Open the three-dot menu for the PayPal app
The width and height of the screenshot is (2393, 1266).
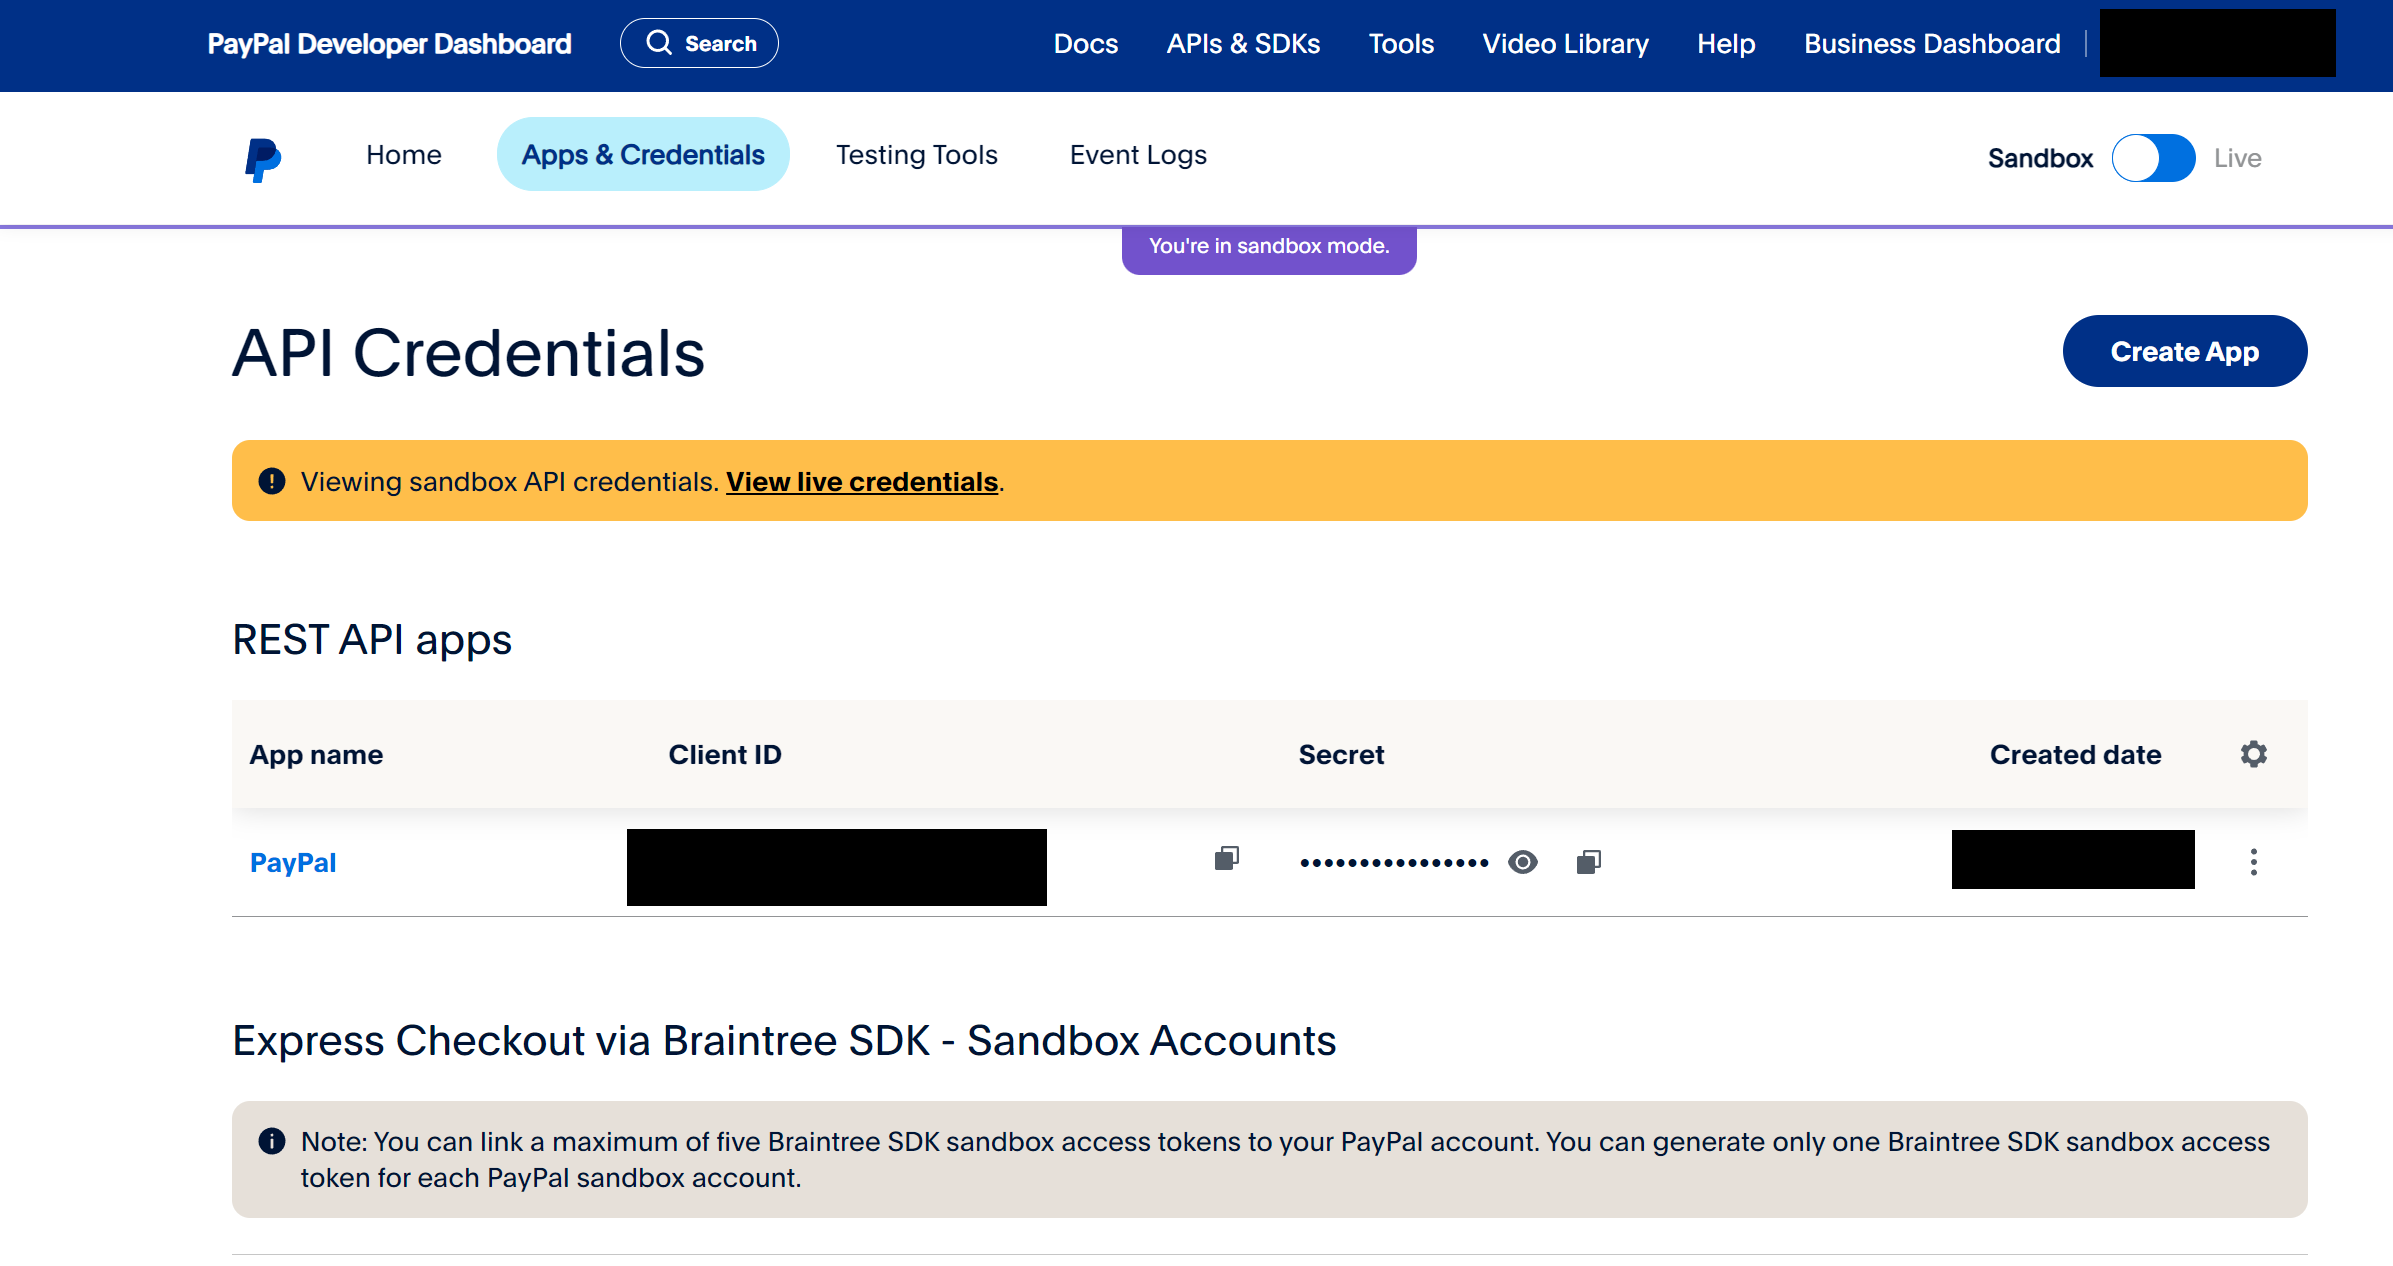2253,862
